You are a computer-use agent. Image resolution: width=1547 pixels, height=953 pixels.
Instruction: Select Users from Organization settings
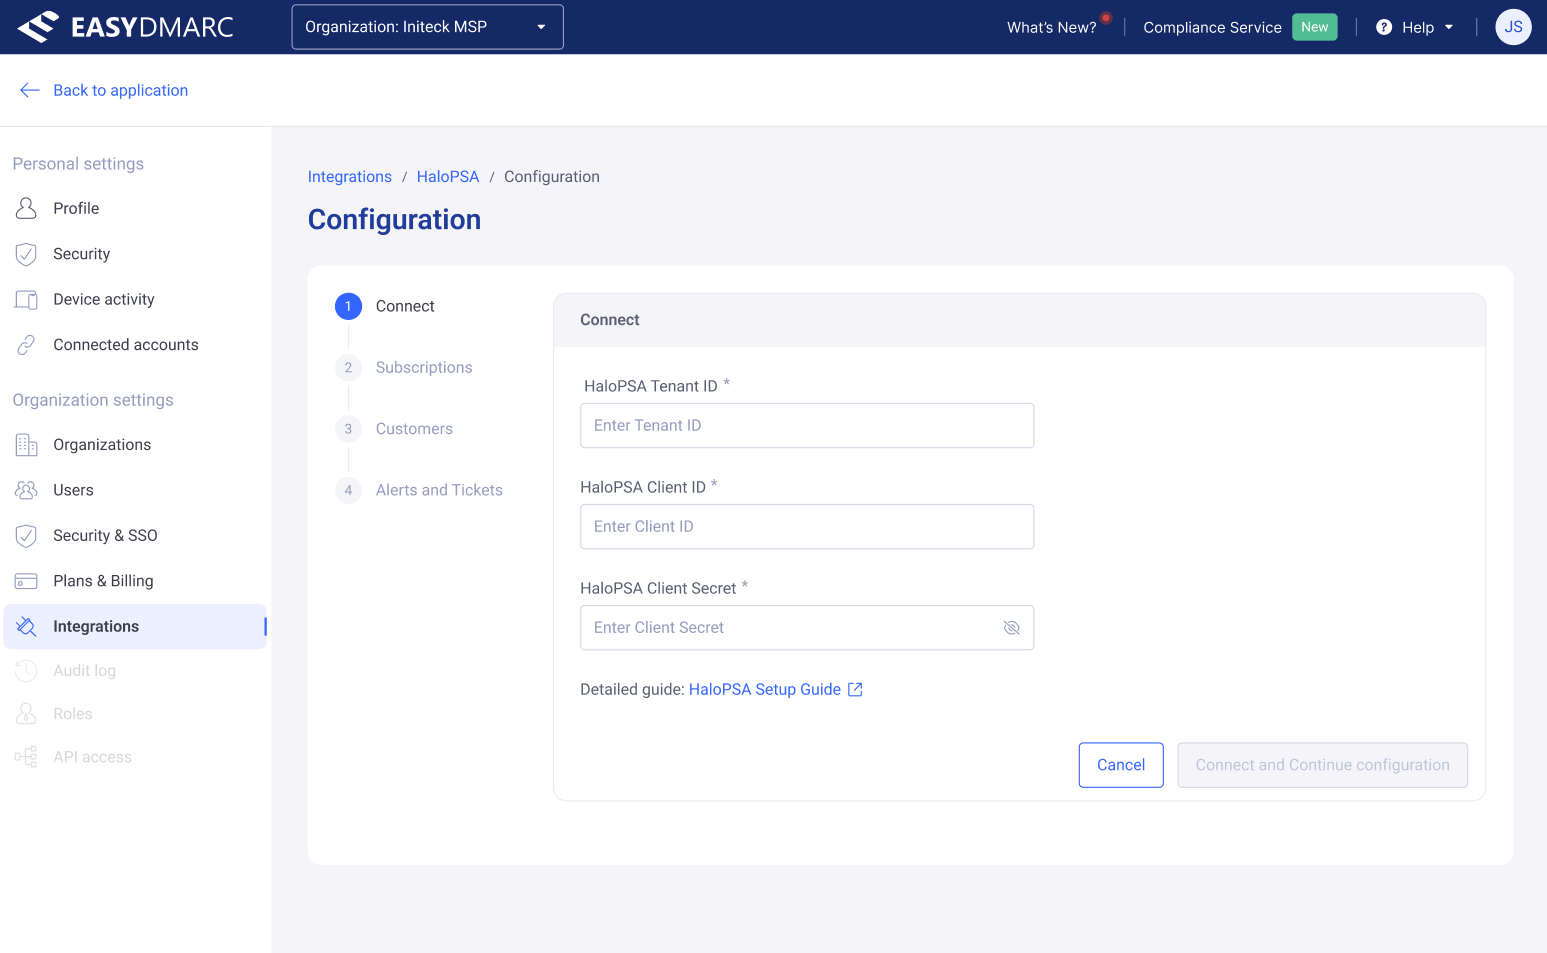(x=72, y=490)
